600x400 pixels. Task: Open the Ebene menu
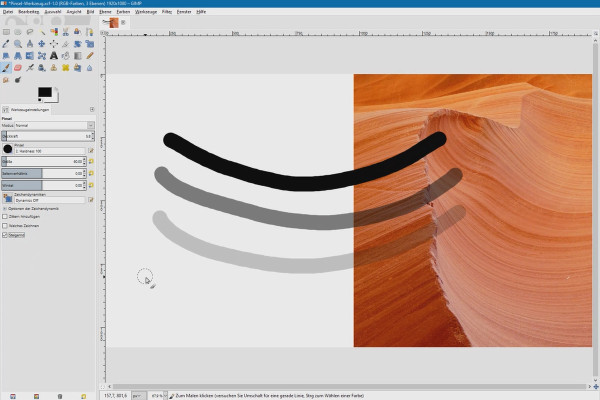(x=105, y=12)
